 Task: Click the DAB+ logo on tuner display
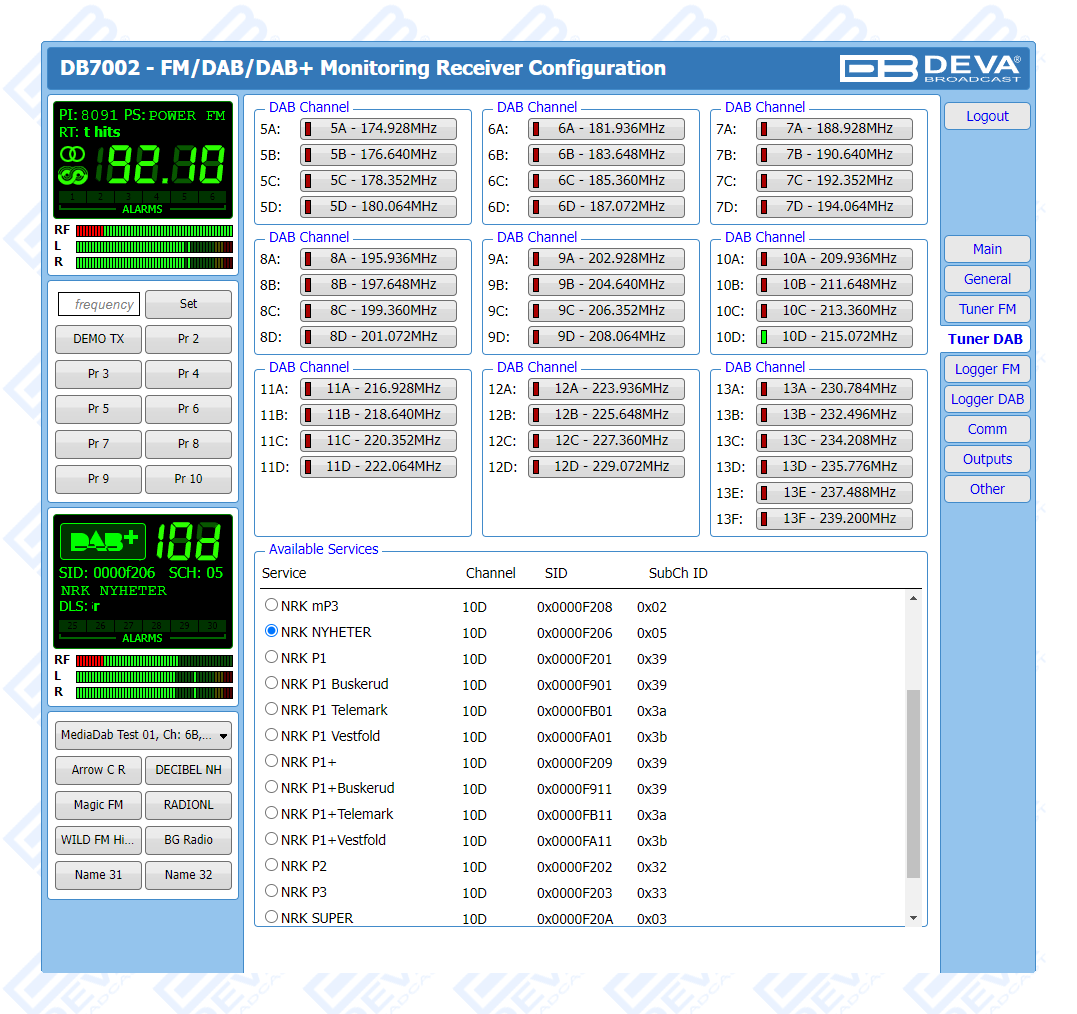pos(103,541)
